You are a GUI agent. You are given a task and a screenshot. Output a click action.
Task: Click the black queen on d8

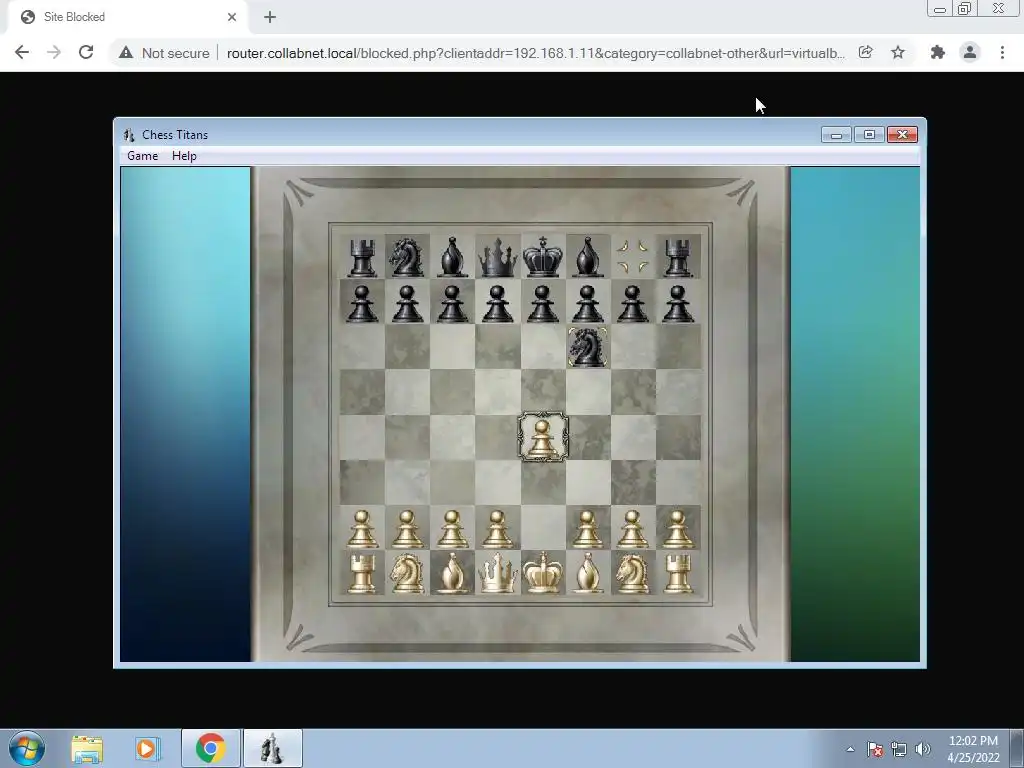498,257
